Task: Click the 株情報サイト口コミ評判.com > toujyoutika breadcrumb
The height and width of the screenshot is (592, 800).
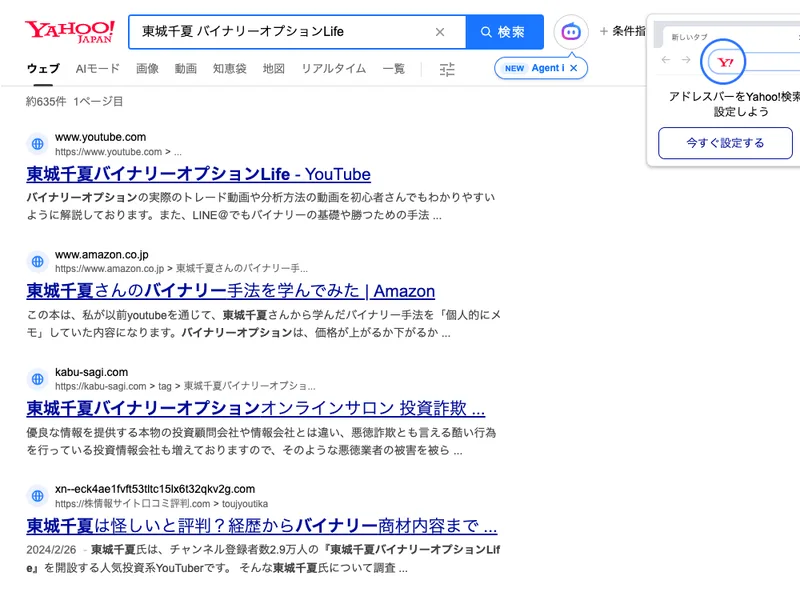Action: (161, 504)
